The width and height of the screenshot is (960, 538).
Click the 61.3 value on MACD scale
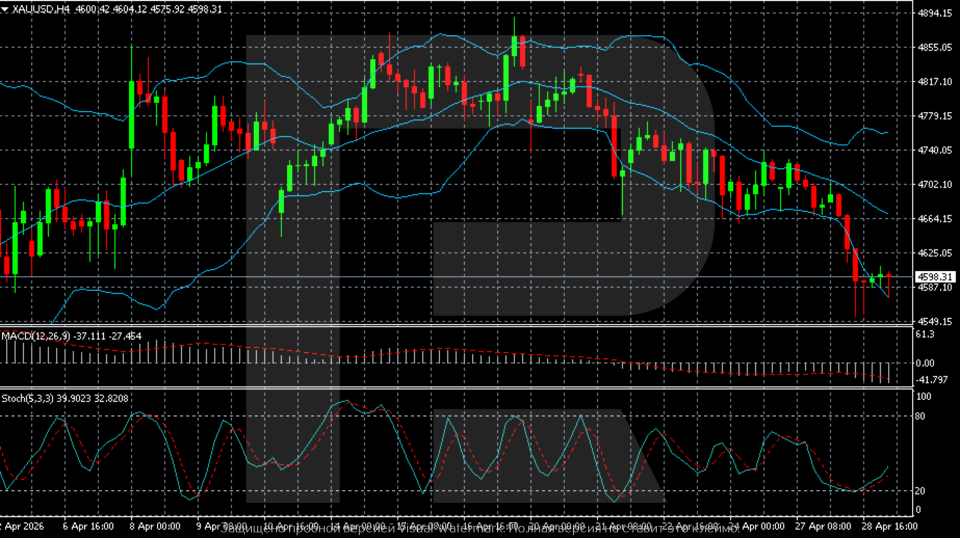coord(926,336)
